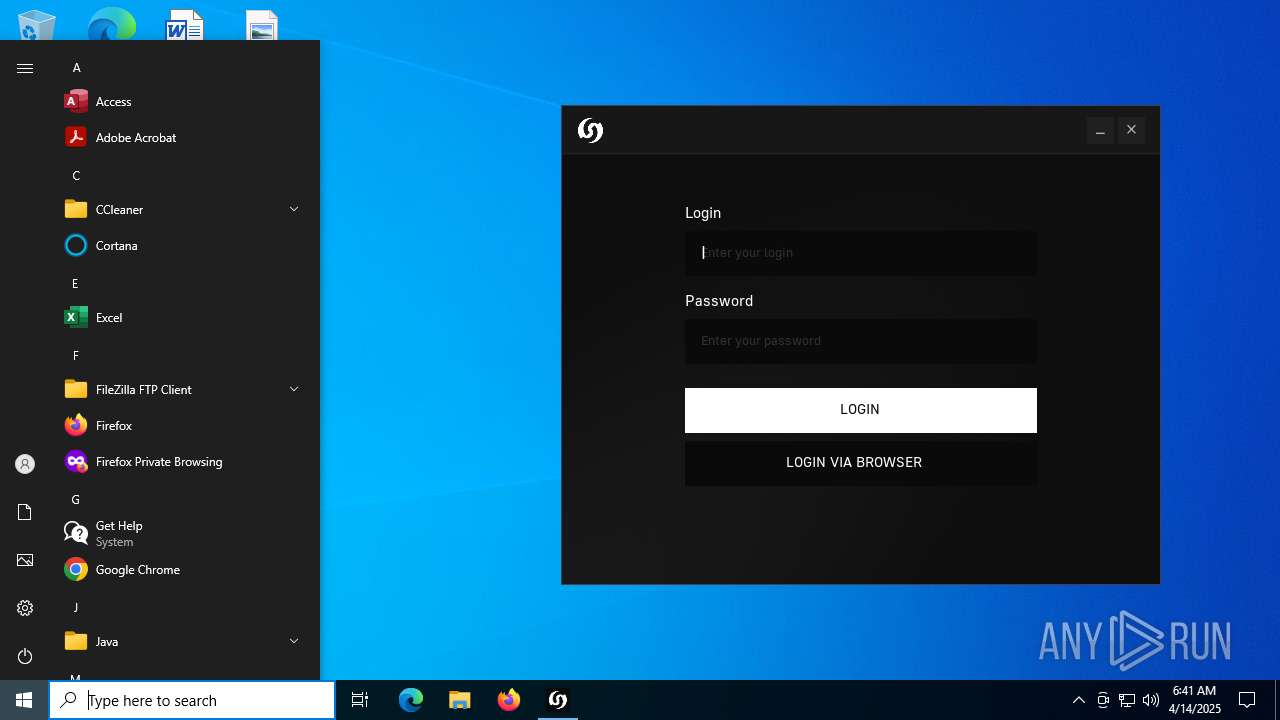The image size is (1280, 720).
Task: Jump to letter F section header
Action: [75, 356]
